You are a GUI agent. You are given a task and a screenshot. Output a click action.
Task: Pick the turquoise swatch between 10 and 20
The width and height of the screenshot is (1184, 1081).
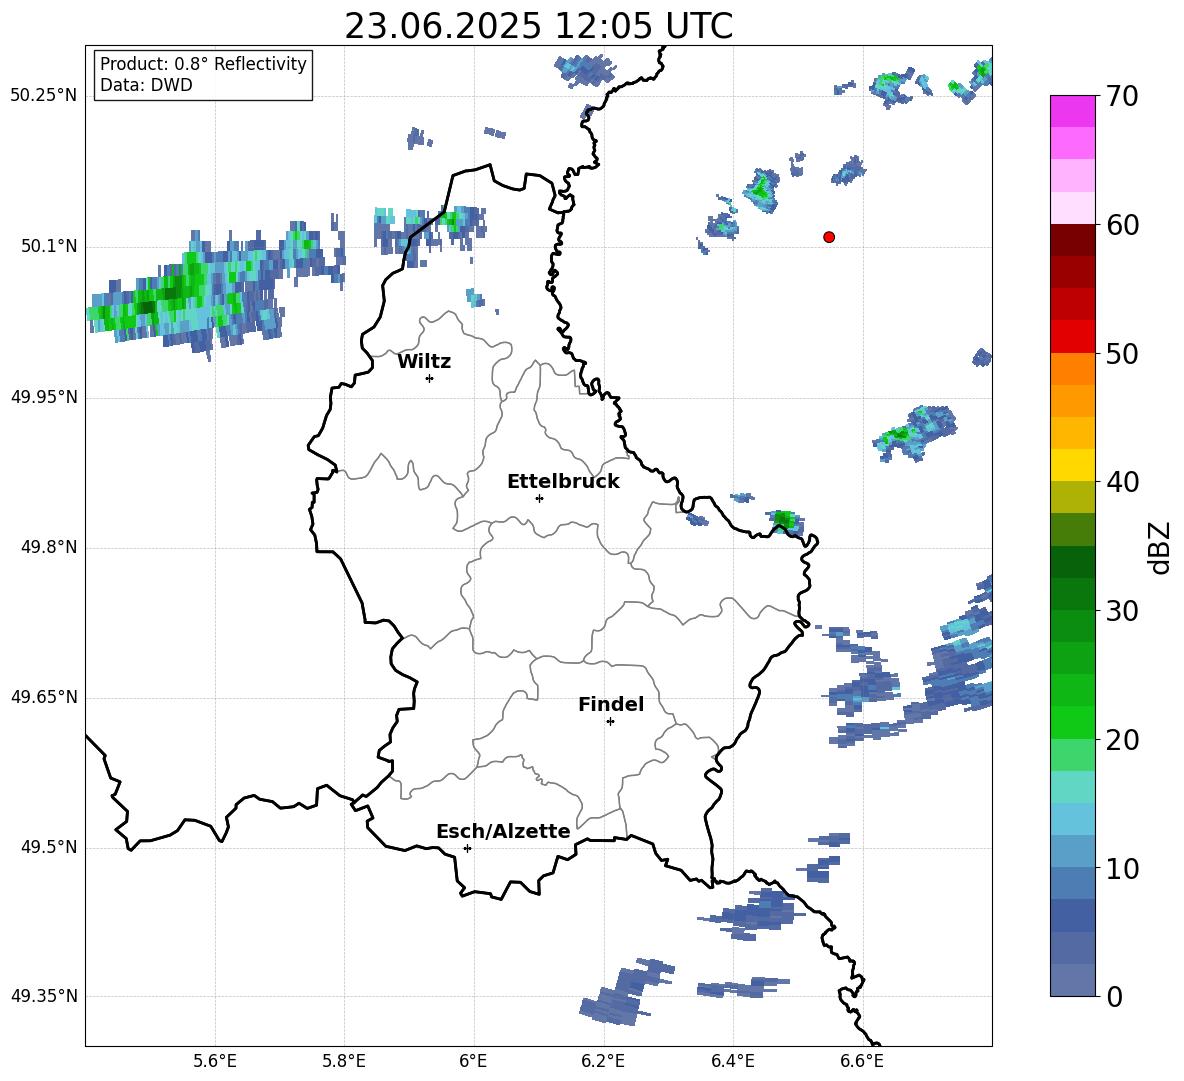1072,787
